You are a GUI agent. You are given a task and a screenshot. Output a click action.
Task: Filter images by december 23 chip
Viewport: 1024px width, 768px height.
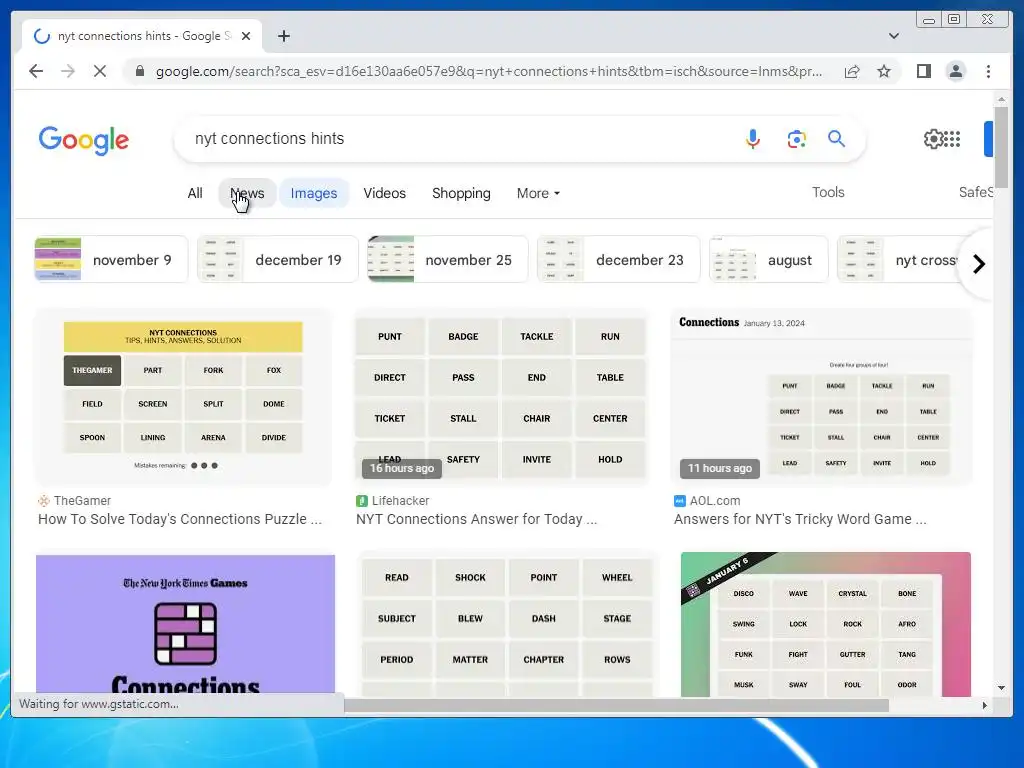coord(618,259)
